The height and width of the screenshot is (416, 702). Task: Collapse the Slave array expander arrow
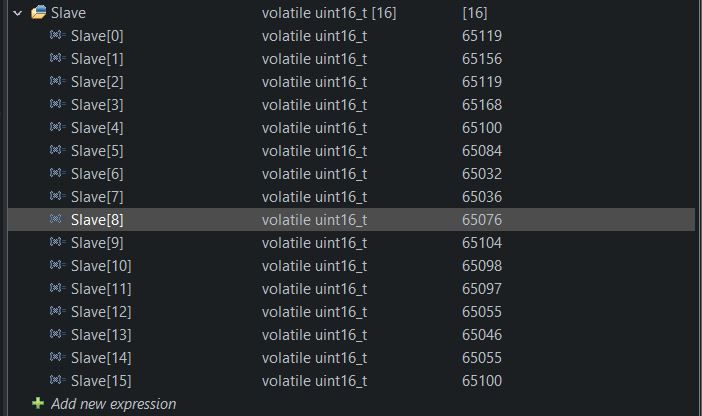(x=18, y=13)
